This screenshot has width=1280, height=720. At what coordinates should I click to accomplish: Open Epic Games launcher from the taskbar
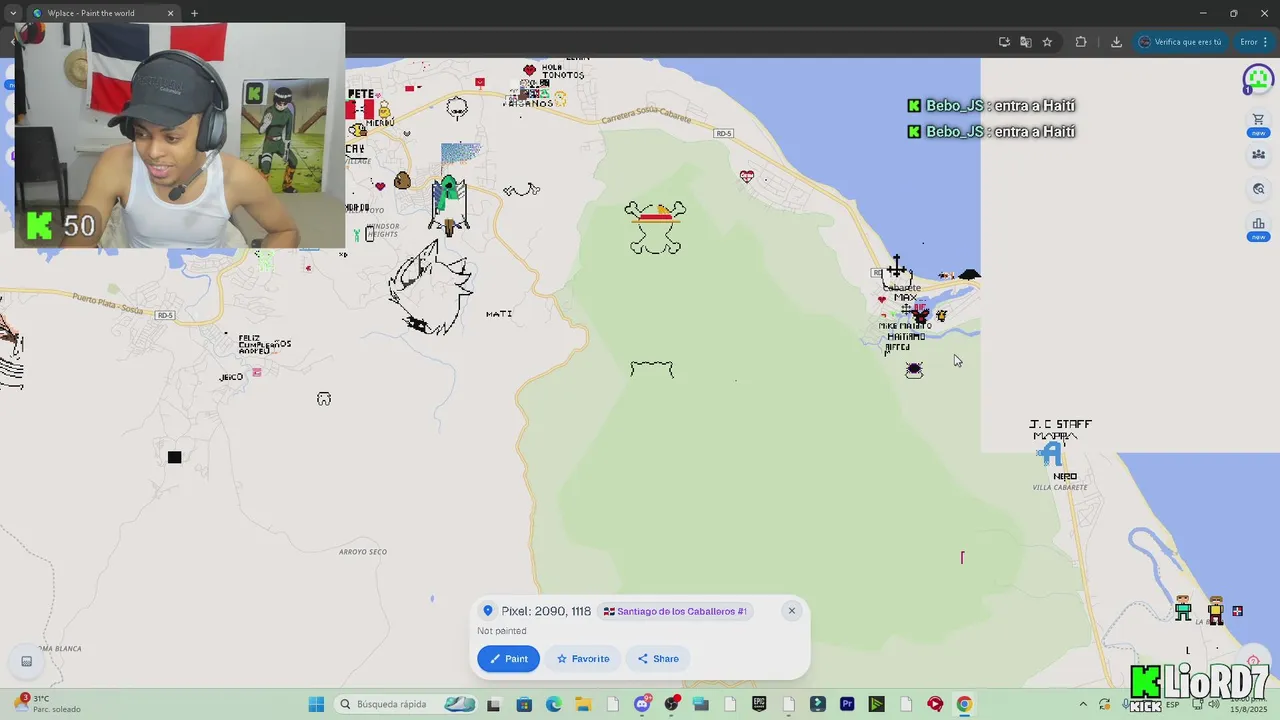(x=759, y=704)
